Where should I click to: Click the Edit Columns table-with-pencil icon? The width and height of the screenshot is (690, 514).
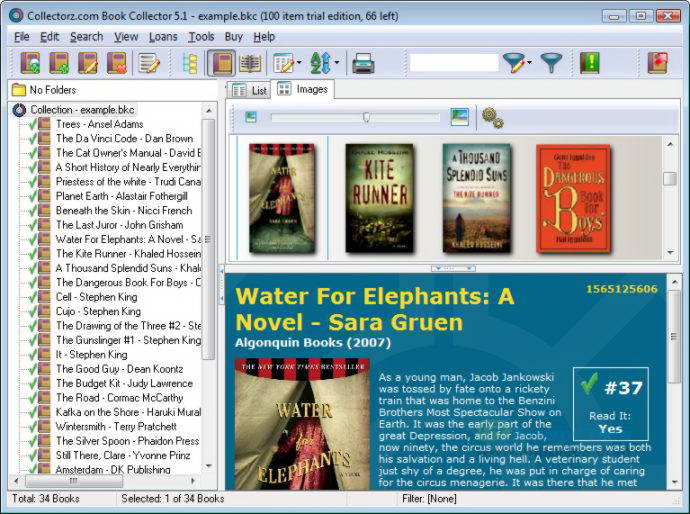[283, 63]
